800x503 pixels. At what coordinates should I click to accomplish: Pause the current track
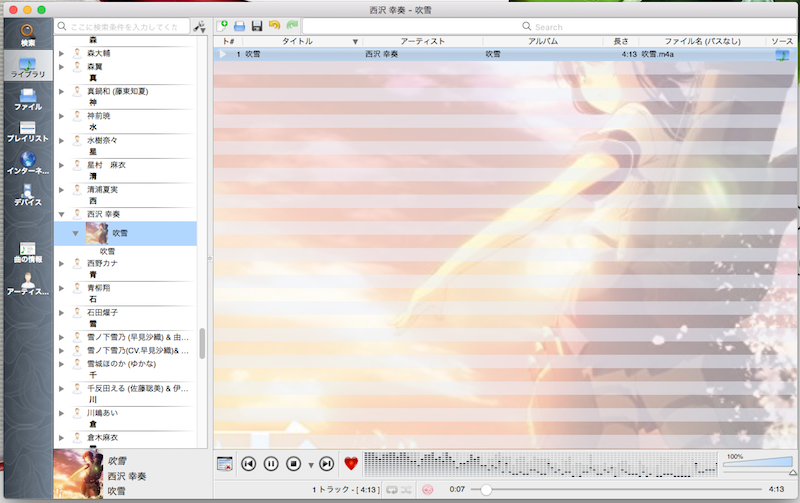click(271, 463)
